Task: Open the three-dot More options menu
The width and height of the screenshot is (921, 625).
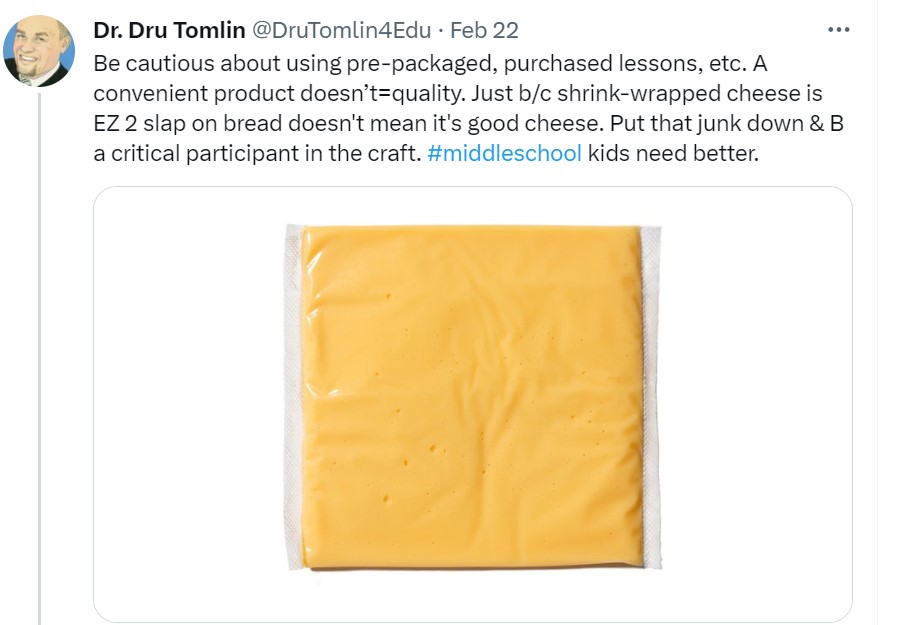Action: point(839,30)
